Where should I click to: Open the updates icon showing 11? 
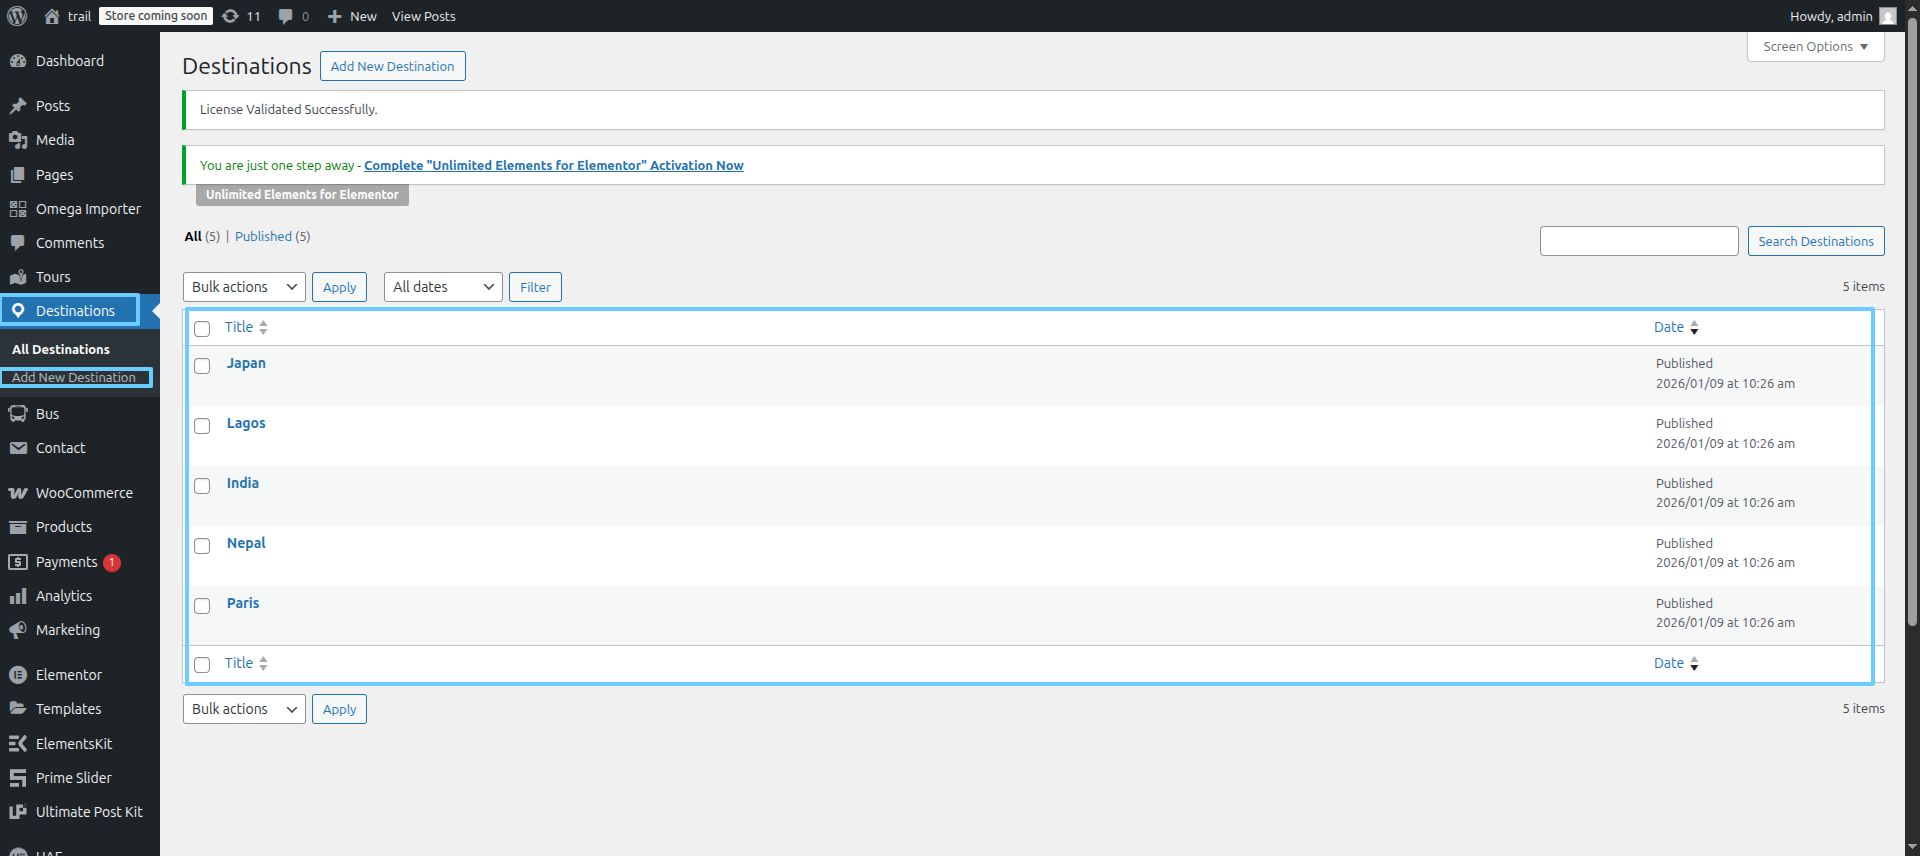(231, 16)
